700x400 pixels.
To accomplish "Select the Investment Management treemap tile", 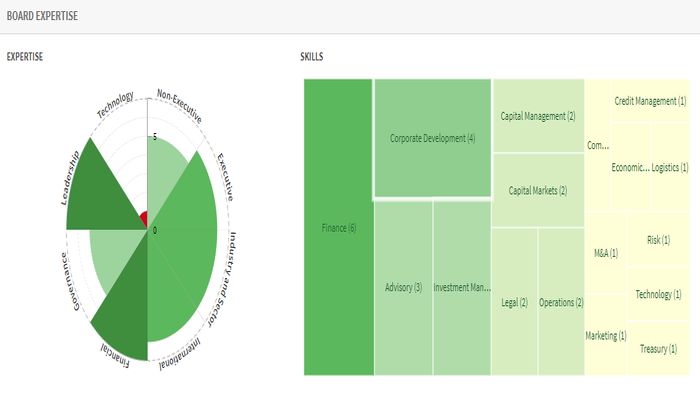I will (x=462, y=287).
